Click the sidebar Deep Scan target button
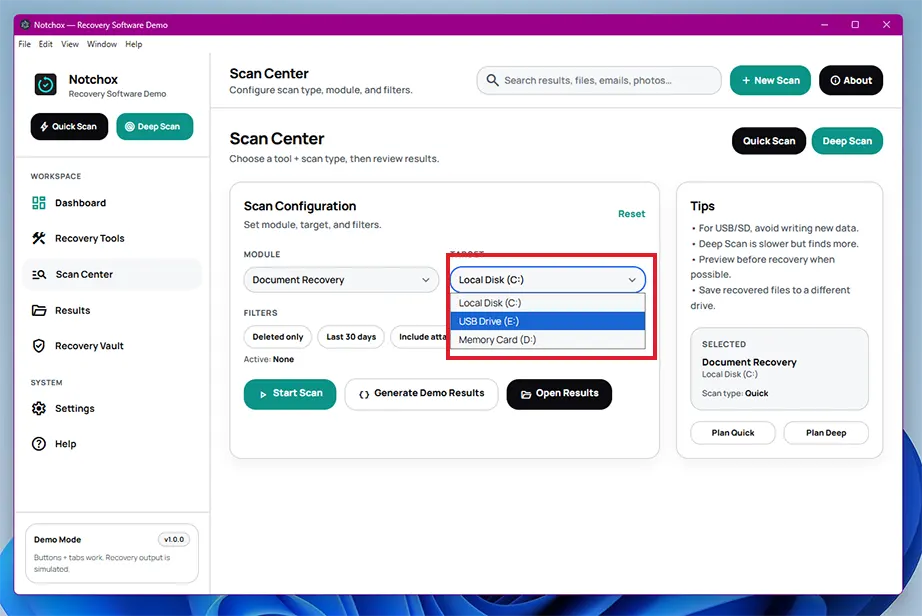 (x=155, y=126)
